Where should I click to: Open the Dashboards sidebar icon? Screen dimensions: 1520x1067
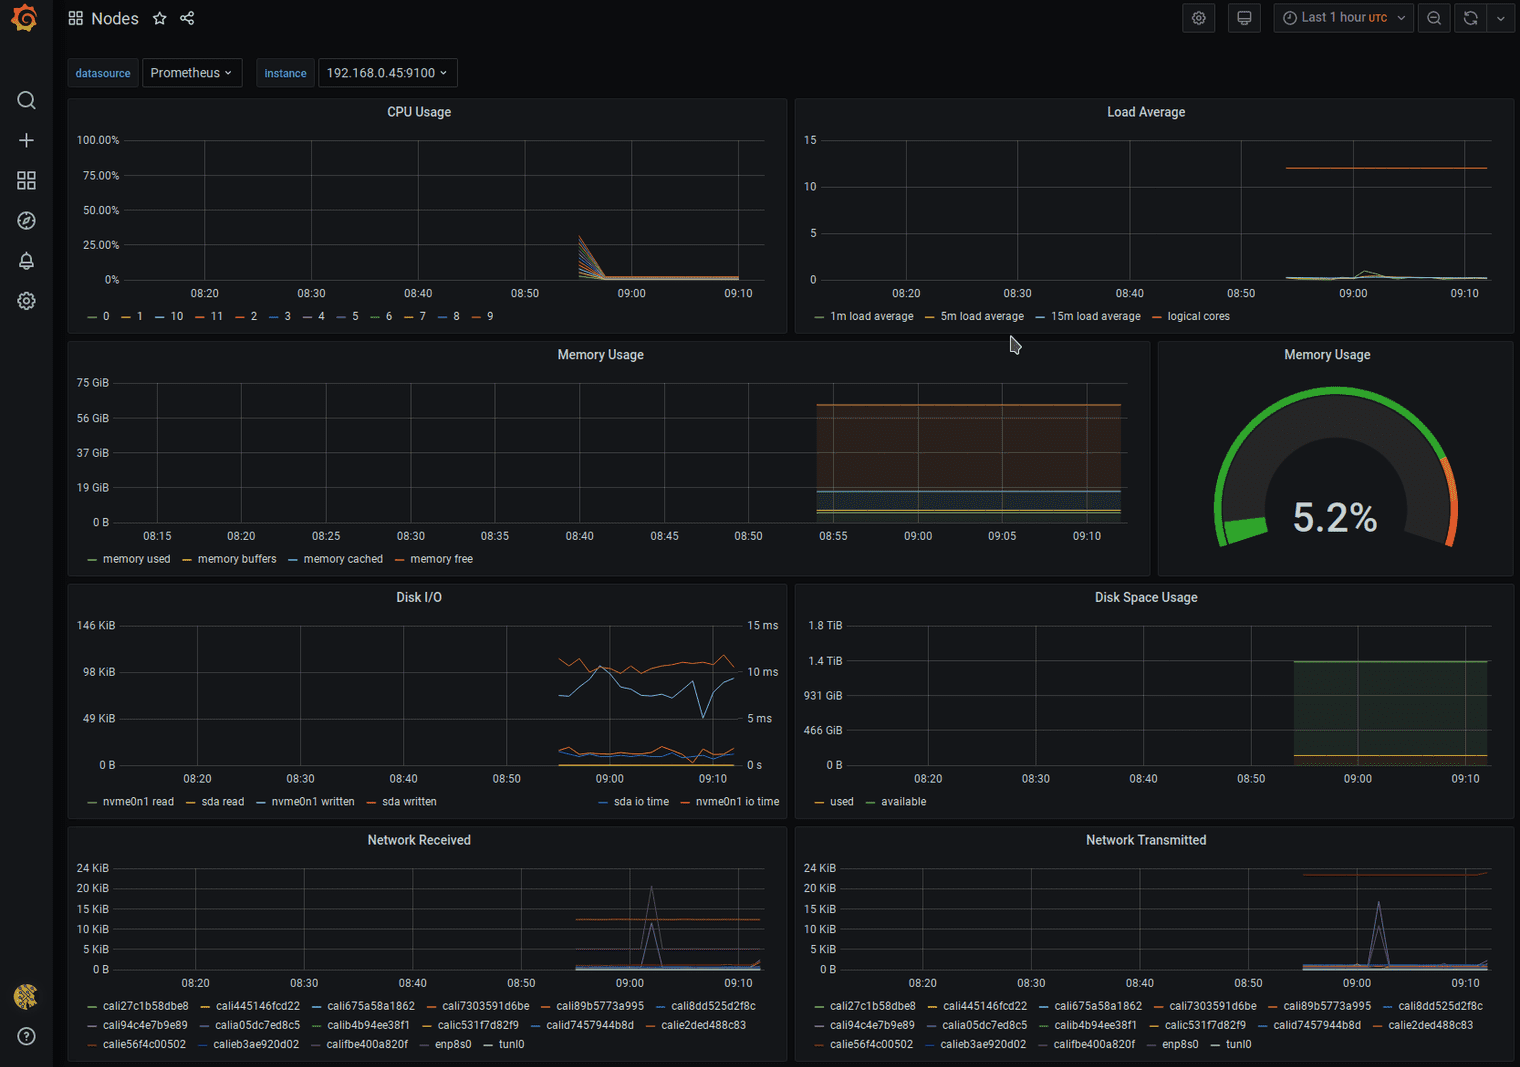26,180
